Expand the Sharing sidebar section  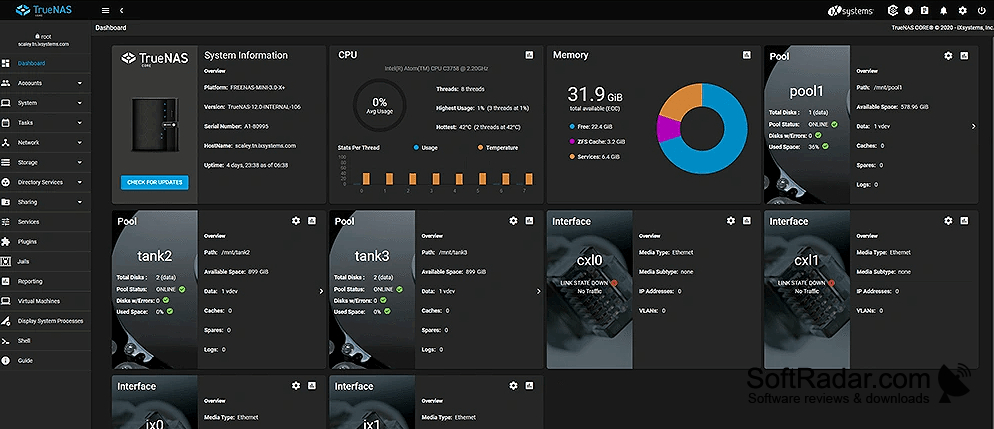(x=46, y=202)
